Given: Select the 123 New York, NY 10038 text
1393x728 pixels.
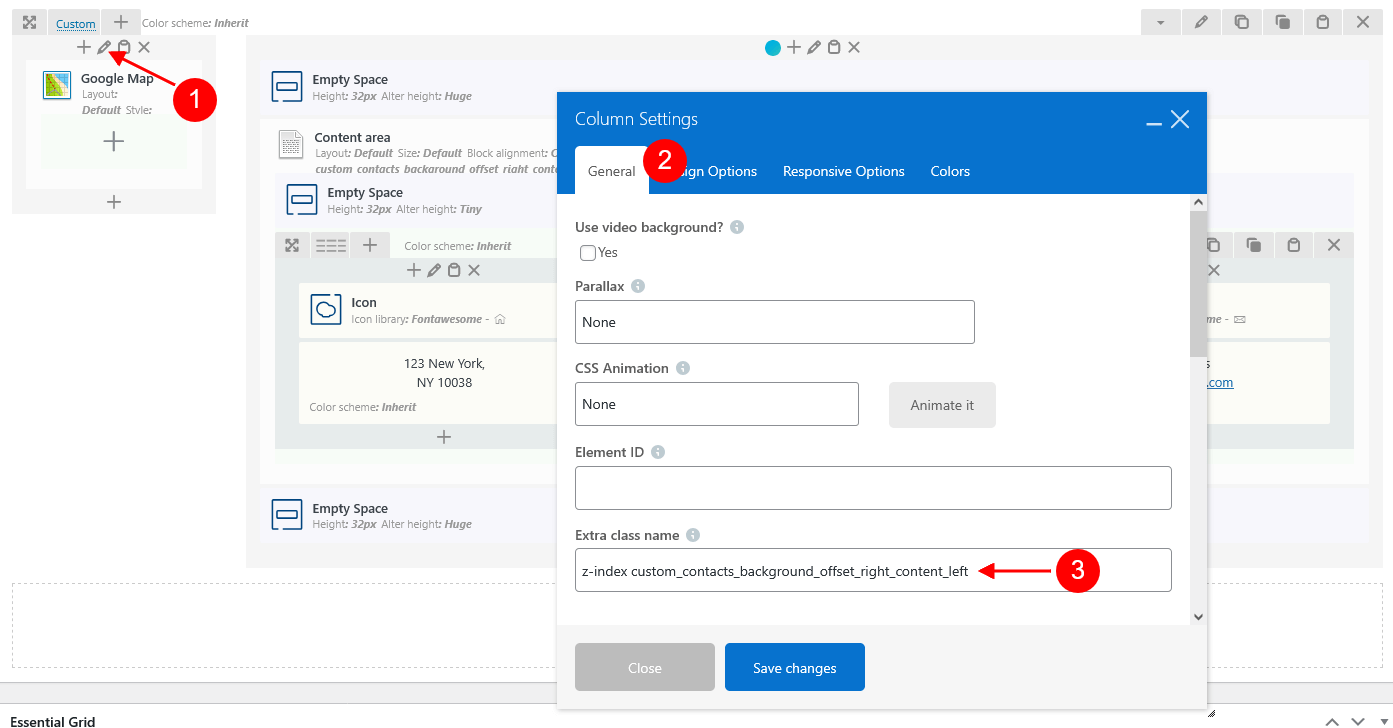Looking at the screenshot, I should pyautogui.click(x=444, y=373).
